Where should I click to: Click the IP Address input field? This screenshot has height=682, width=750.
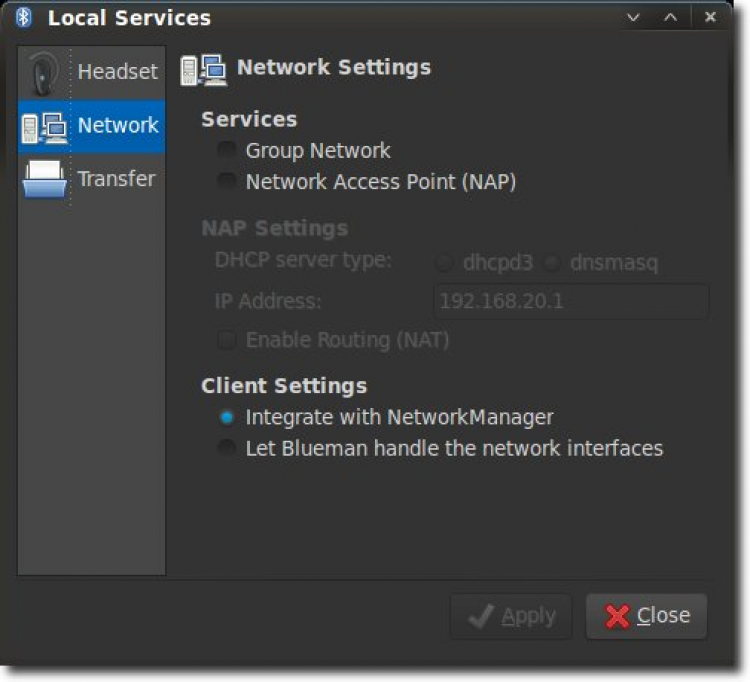[571, 301]
